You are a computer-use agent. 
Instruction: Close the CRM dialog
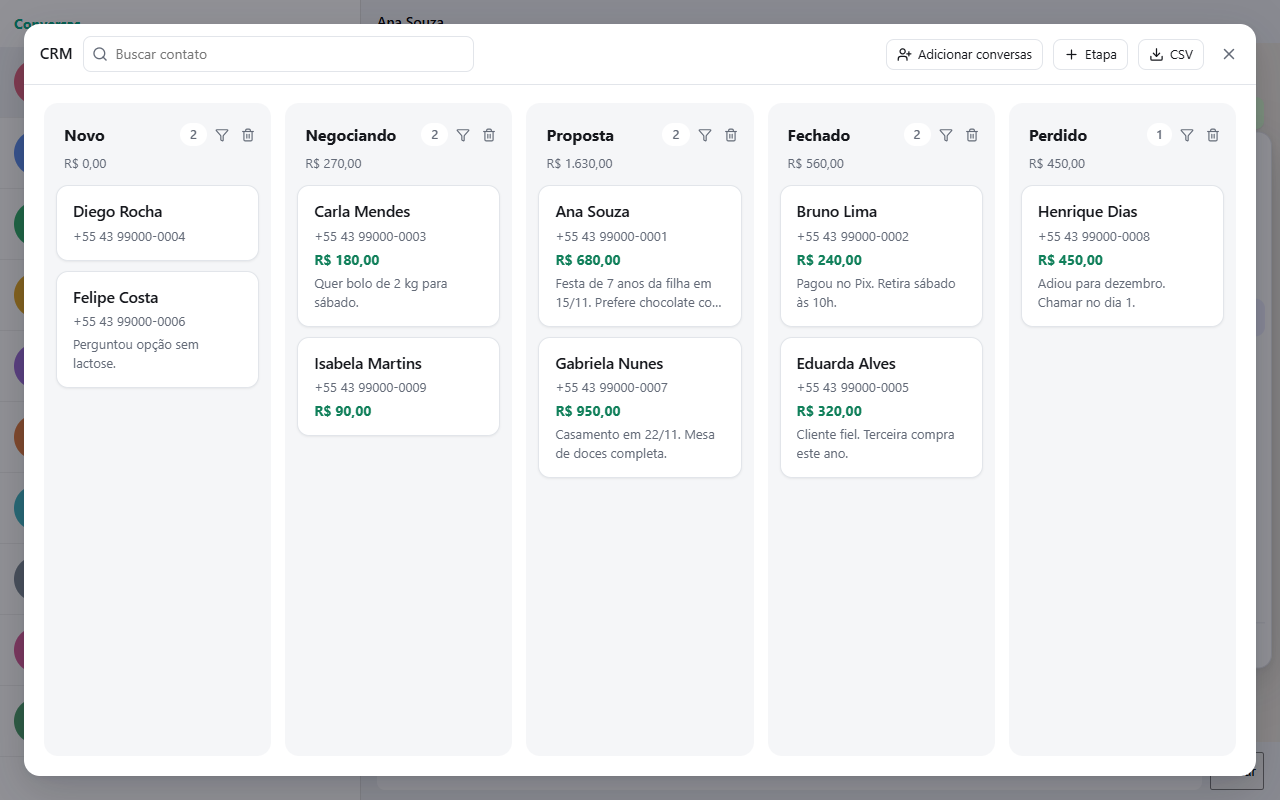(1229, 54)
